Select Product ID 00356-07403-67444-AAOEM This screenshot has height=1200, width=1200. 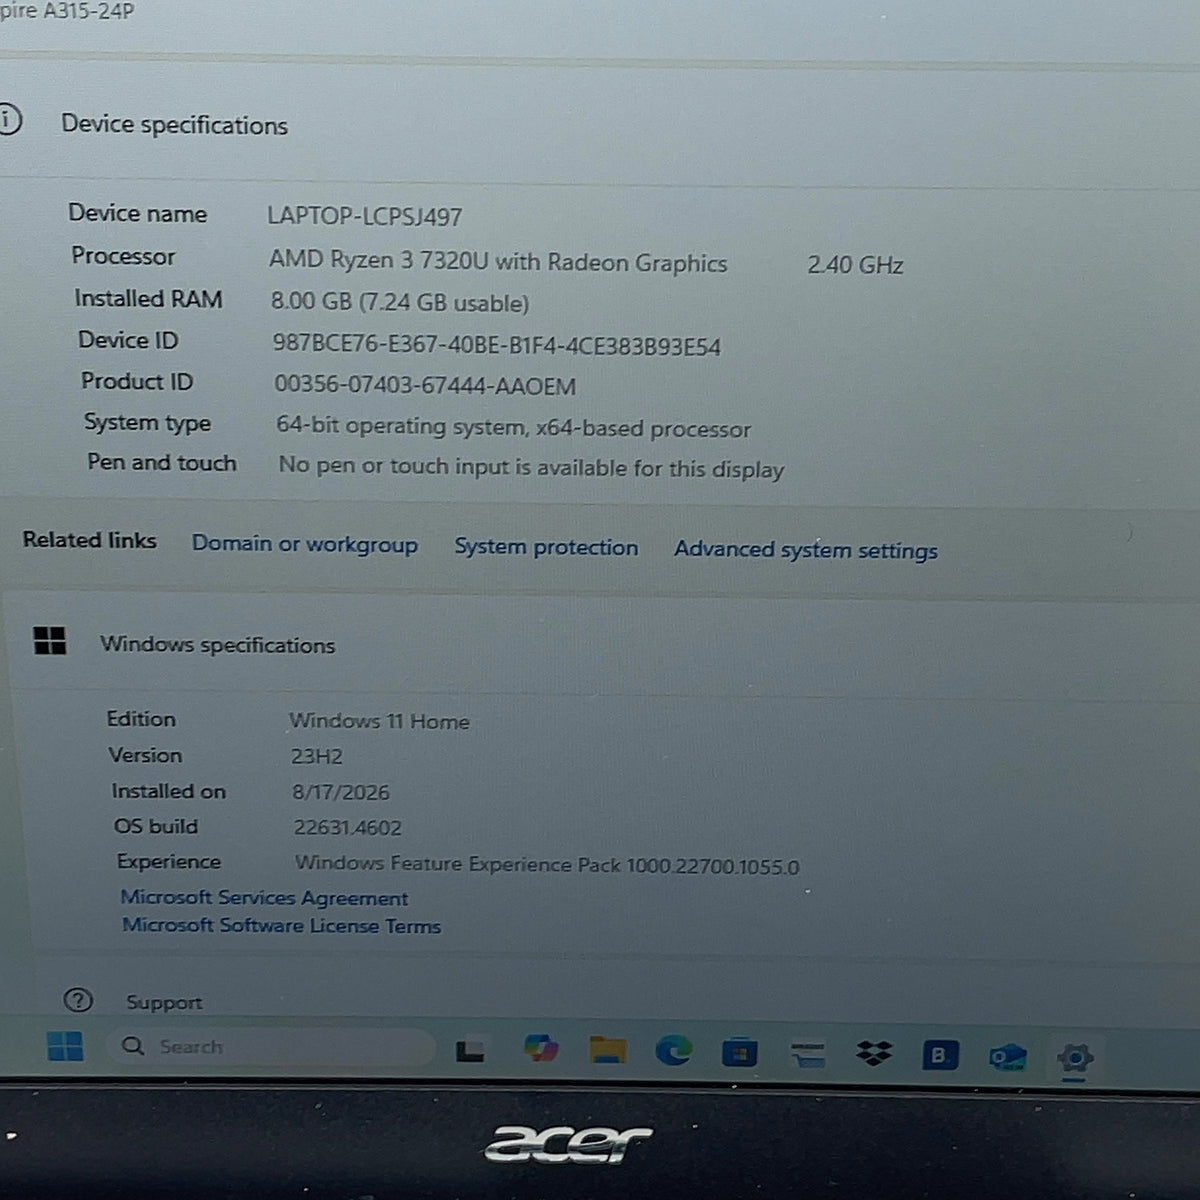[425, 386]
